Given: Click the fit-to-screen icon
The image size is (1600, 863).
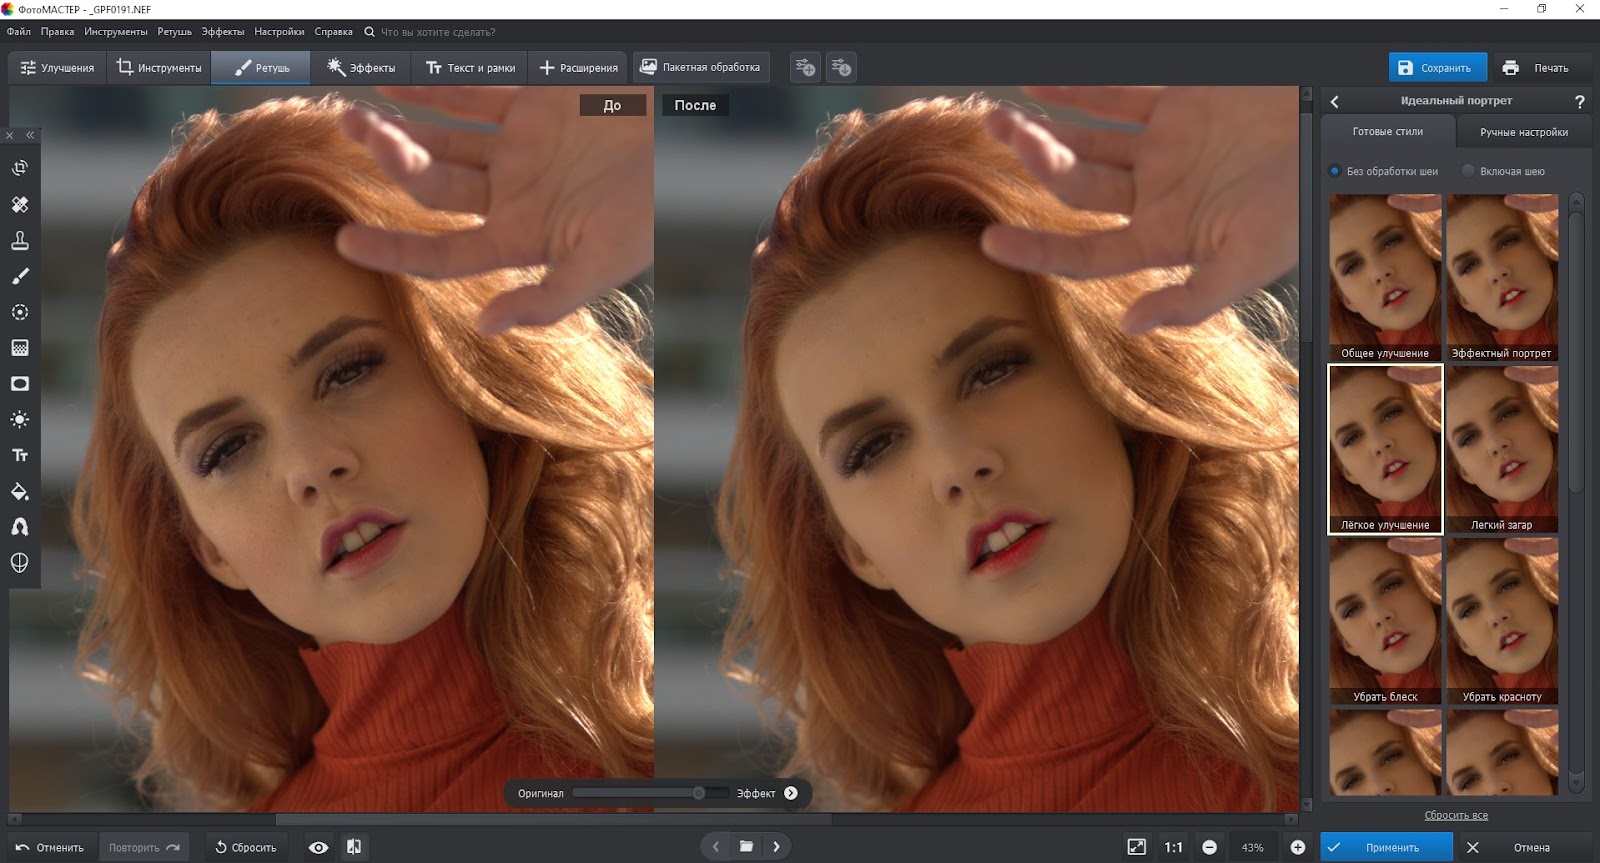Looking at the screenshot, I should pos(1136,847).
